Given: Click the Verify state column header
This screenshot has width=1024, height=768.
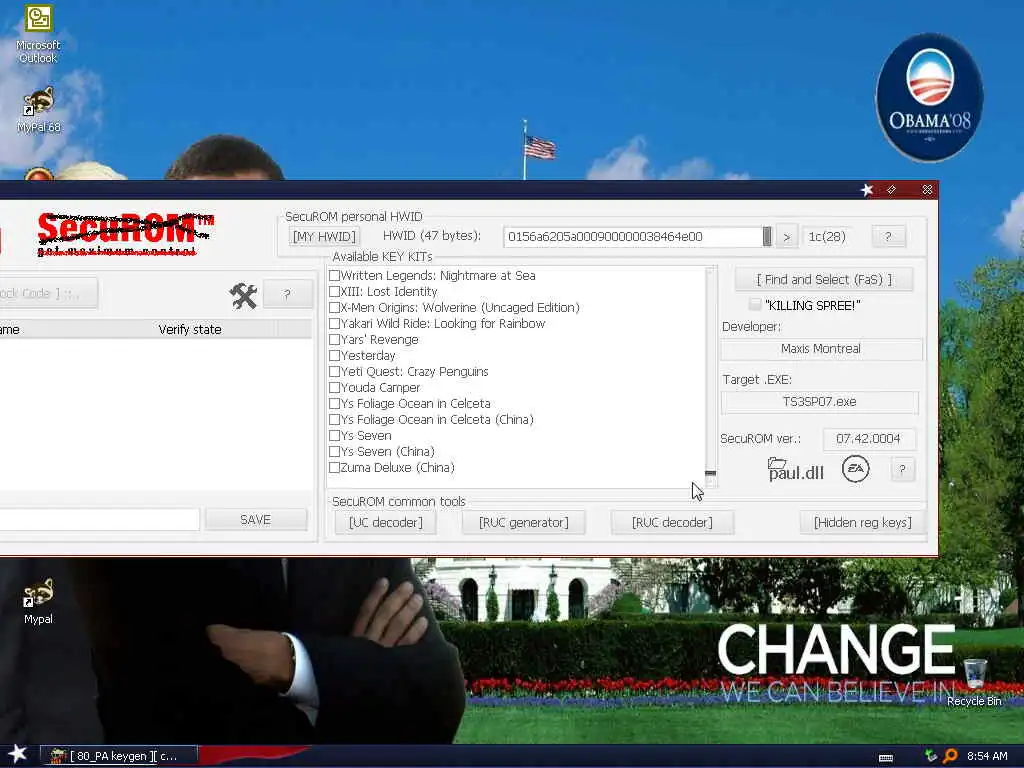Looking at the screenshot, I should point(190,330).
